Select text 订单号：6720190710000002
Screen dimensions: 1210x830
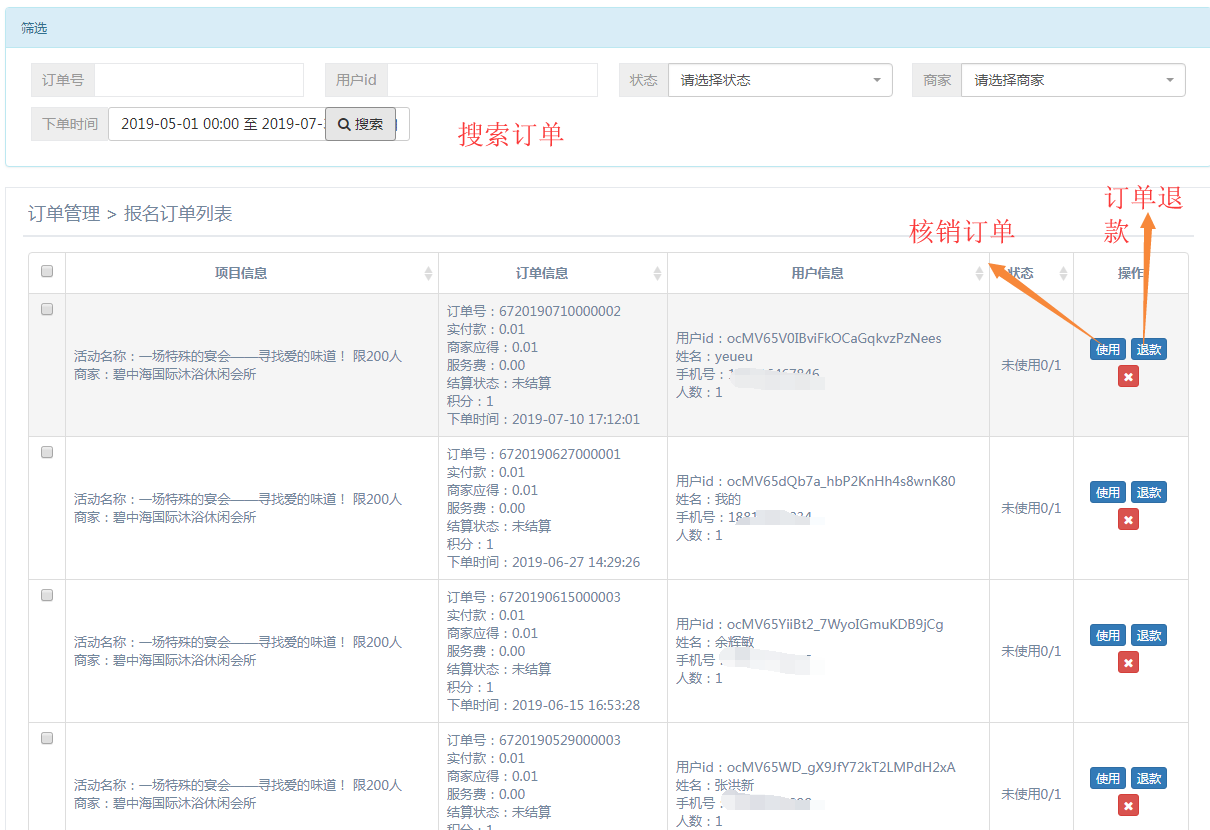coord(534,311)
